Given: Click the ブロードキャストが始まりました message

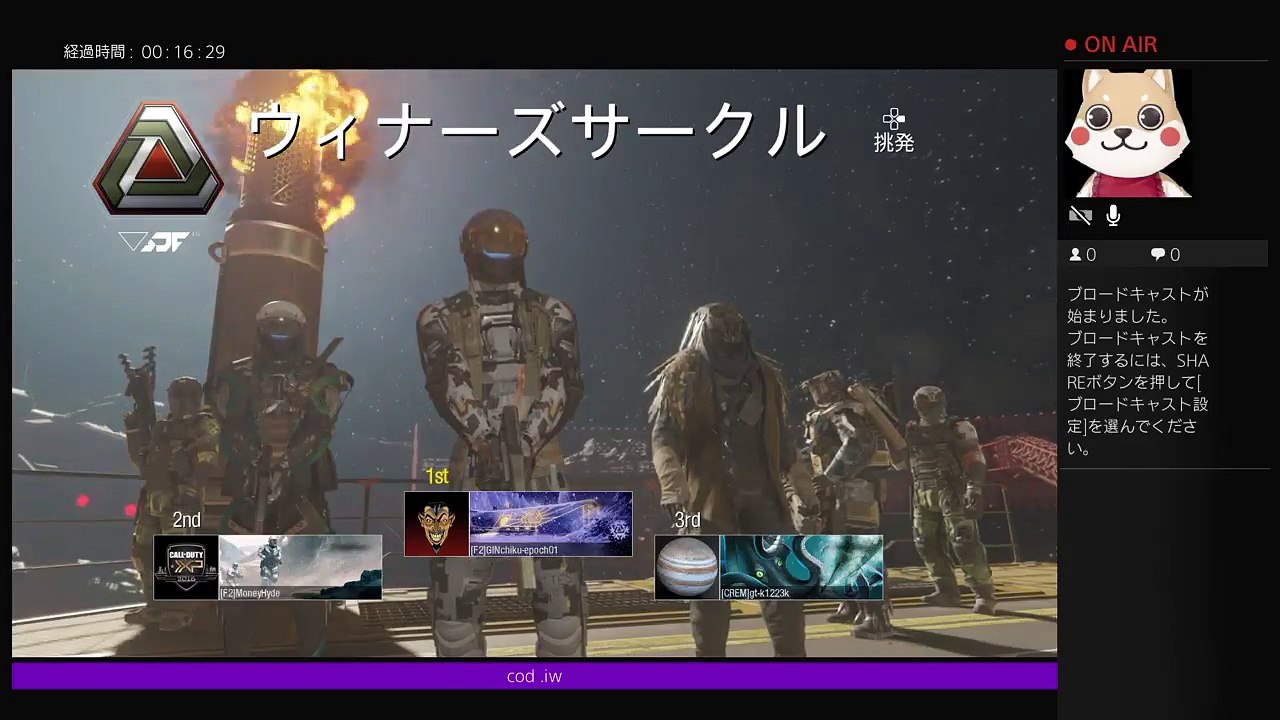Looking at the screenshot, I should 1138,305.
